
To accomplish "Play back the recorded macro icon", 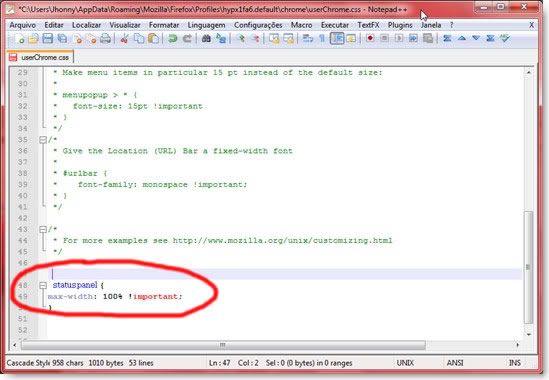I will (399, 38).
